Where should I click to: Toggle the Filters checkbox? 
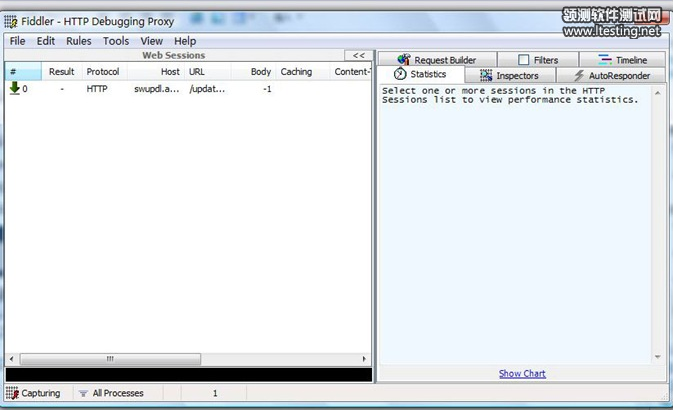pyautogui.click(x=523, y=60)
